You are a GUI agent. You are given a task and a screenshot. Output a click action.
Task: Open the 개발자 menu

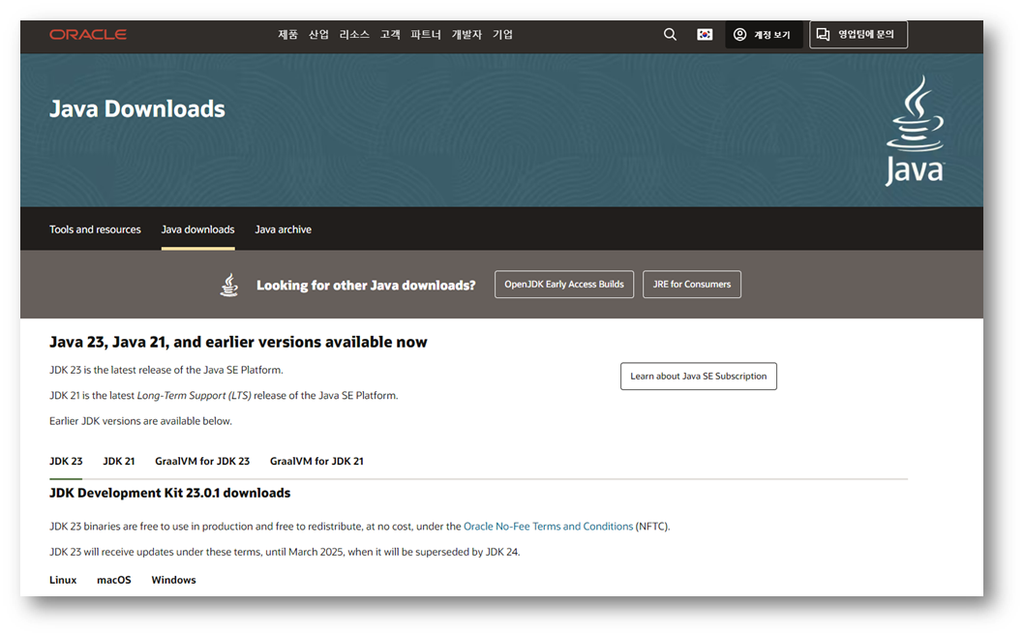tap(467, 35)
